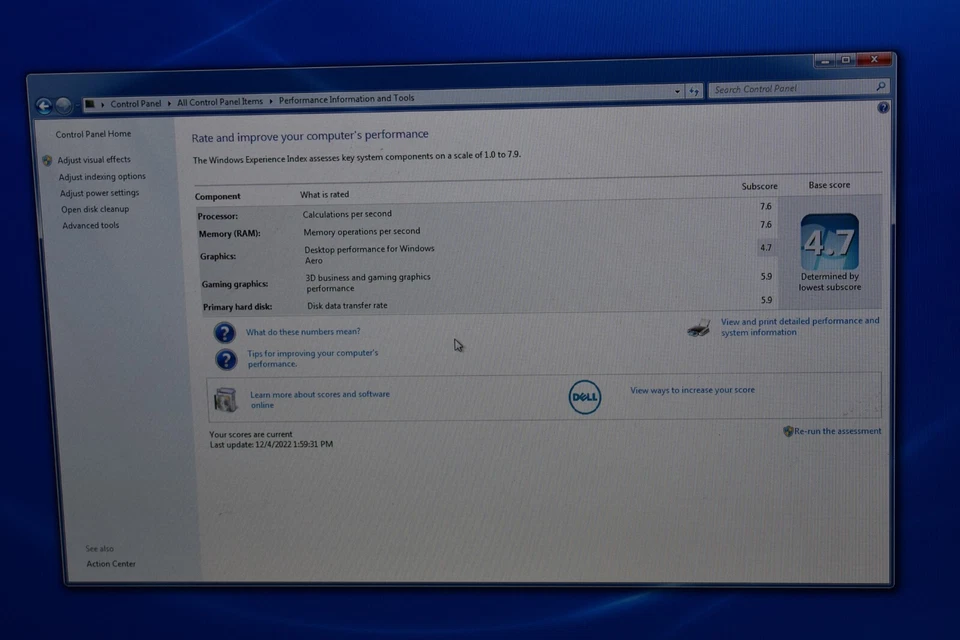This screenshot has width=960, height=640.
Task: Click the shield icon beside "Re-run the assessment"
Action: point(787,430)
